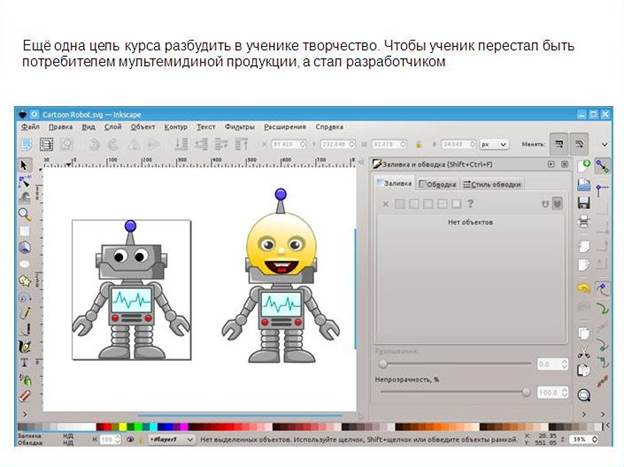Toggle snap nodes and handles button
Screen dimensions: 624x467
(x=602, y=288)
